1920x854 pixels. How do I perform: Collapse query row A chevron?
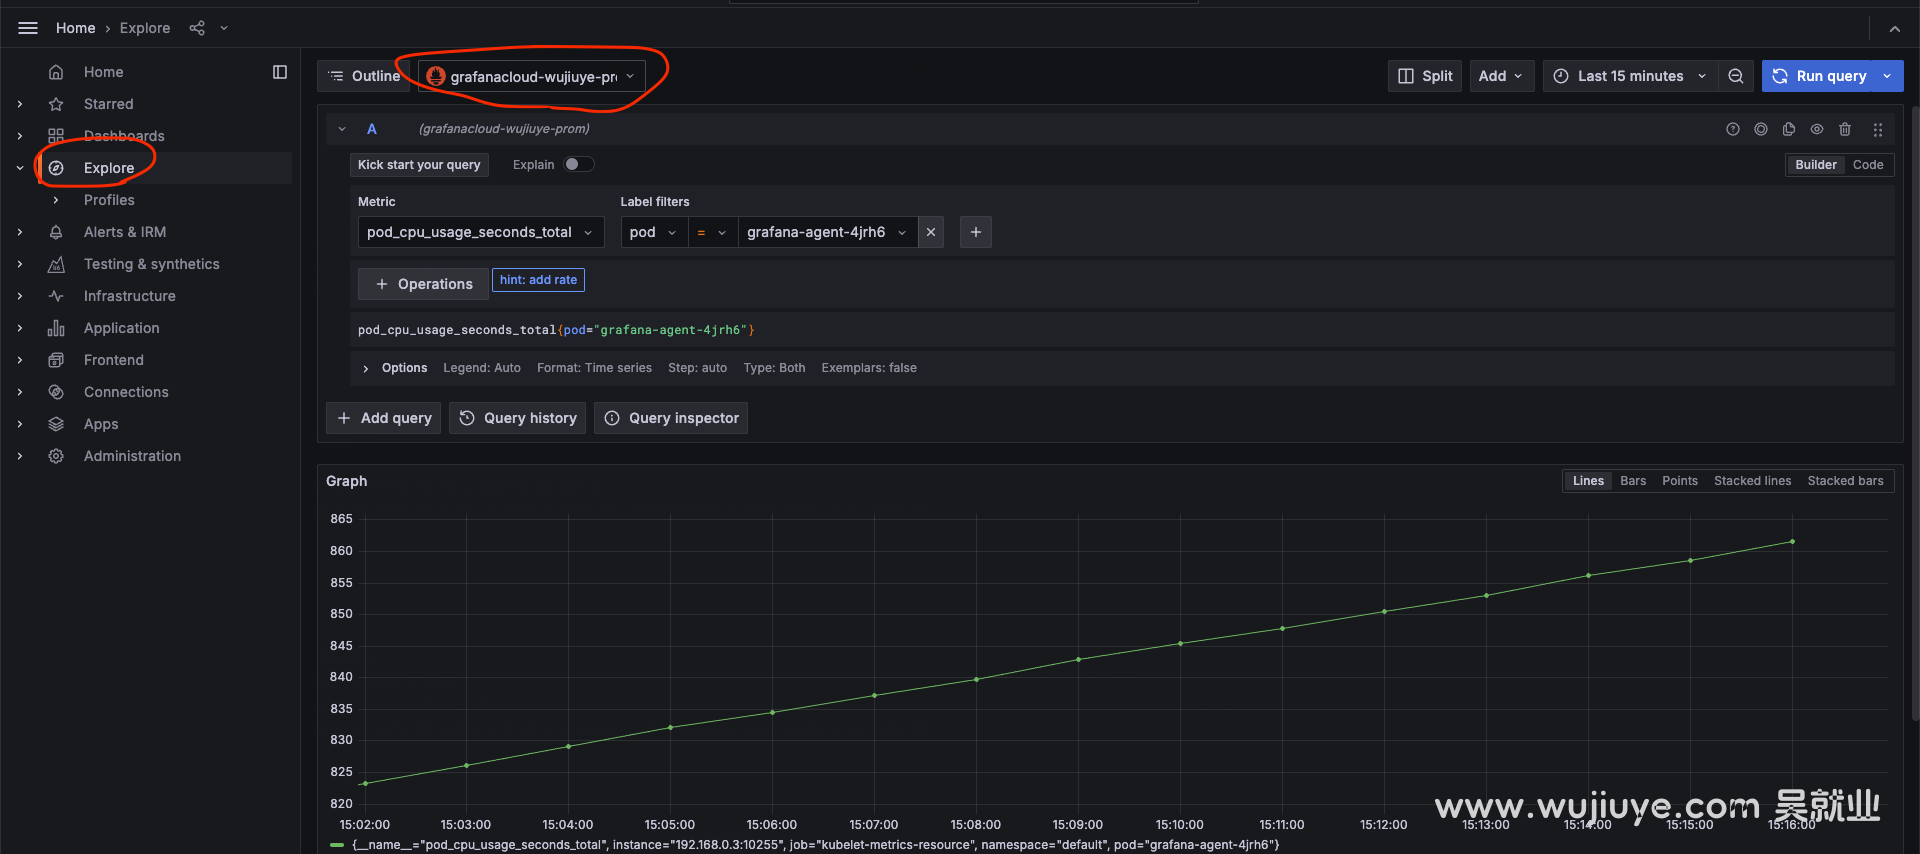[x=342, y=129]
